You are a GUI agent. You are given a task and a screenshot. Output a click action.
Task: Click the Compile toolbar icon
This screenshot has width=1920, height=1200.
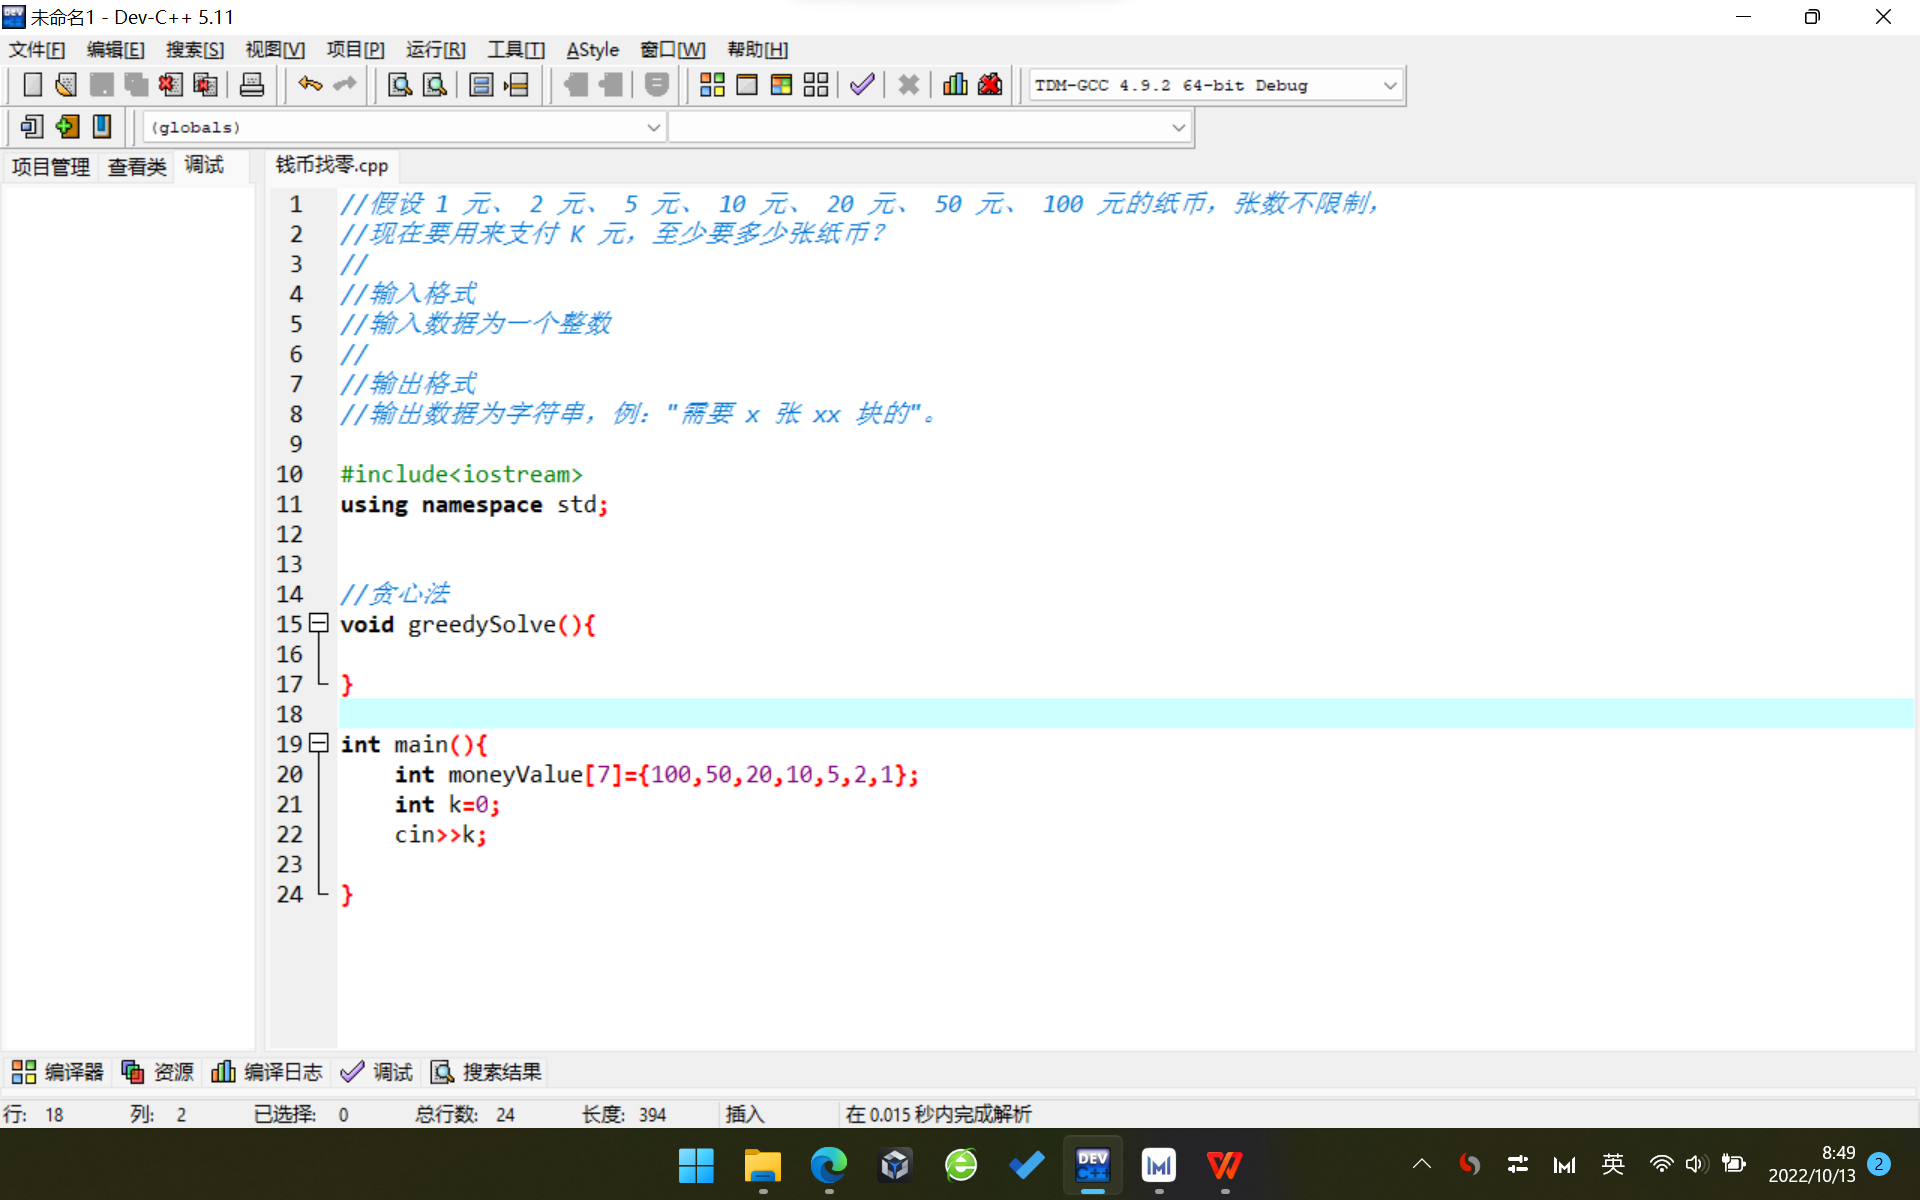pyautogui.click(x=712, y=85)
